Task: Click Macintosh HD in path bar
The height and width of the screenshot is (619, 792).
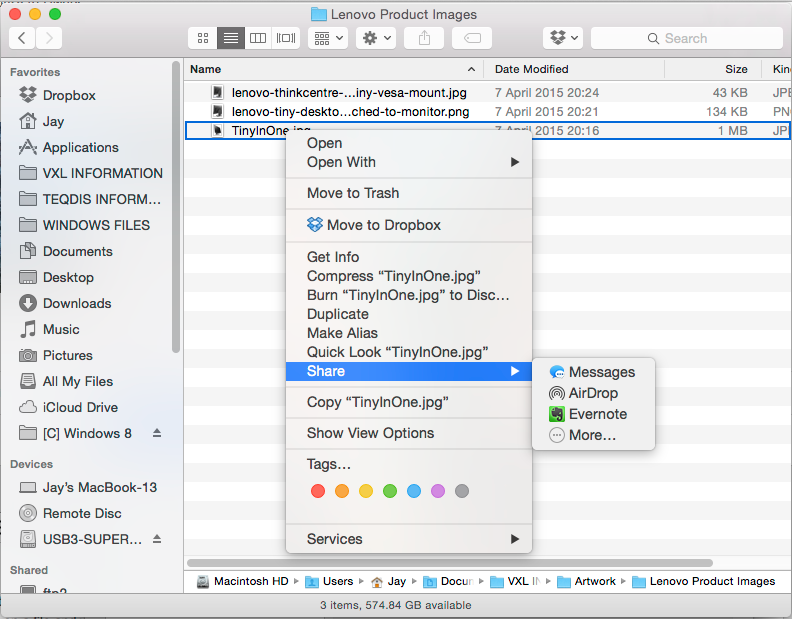Action: pyautogui.click(x=243, y=581)
